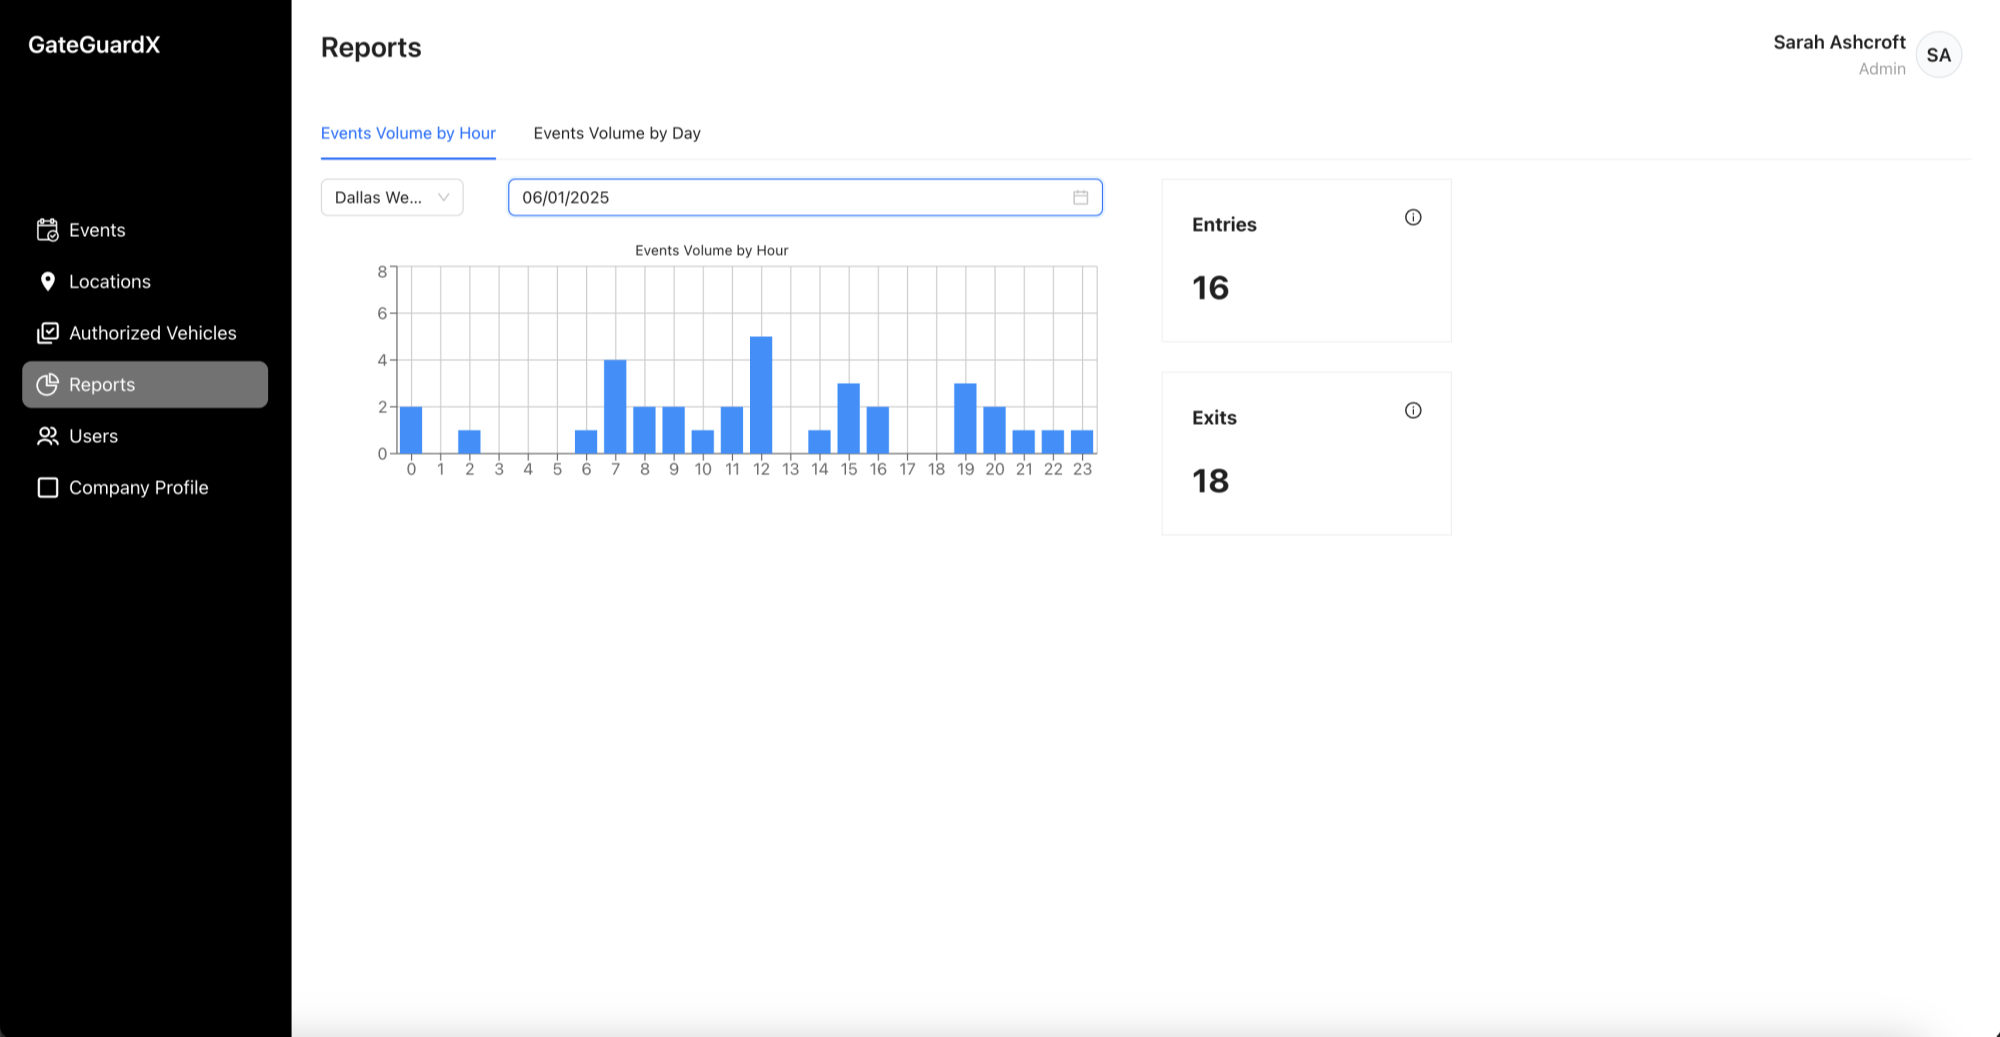The height and width of the screenshot is (1037, 2000).
Task: Click the Users people icon
Action: [47, 436]
